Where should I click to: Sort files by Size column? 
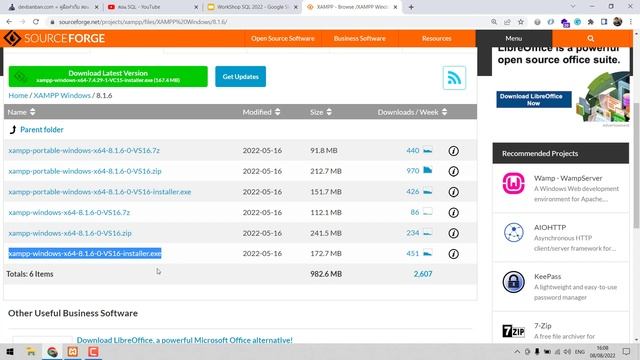point(321,112)
